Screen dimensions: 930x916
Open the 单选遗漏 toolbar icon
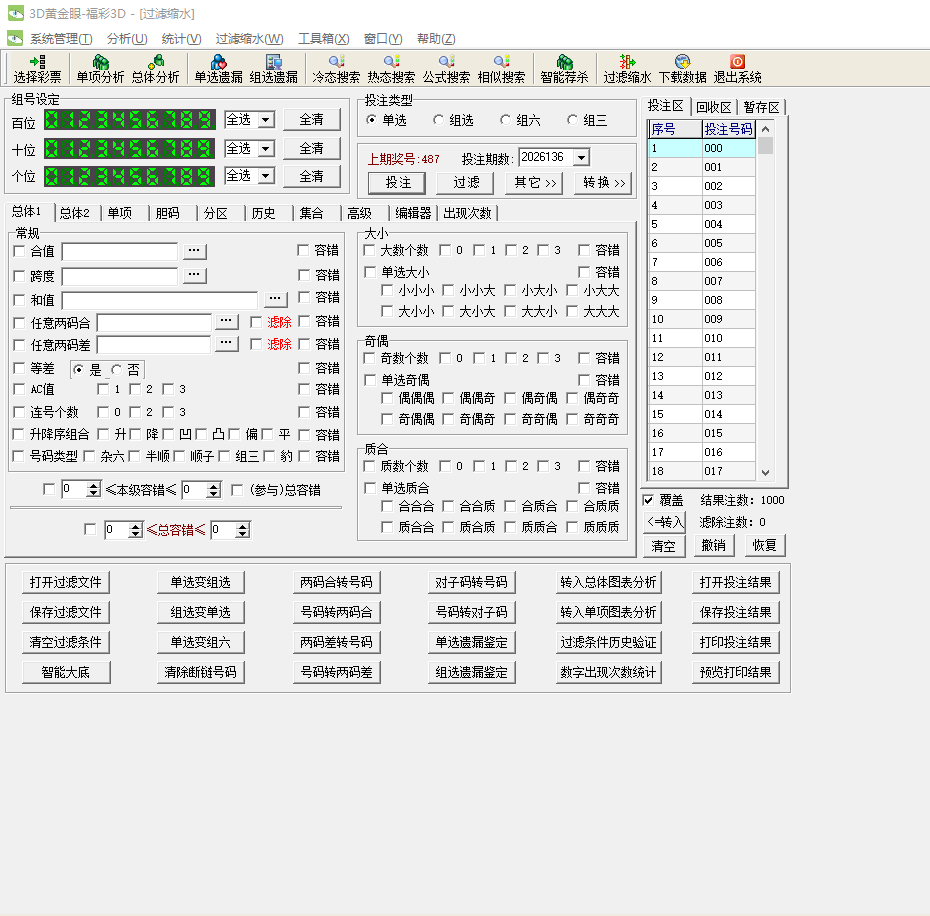point(218,69)
